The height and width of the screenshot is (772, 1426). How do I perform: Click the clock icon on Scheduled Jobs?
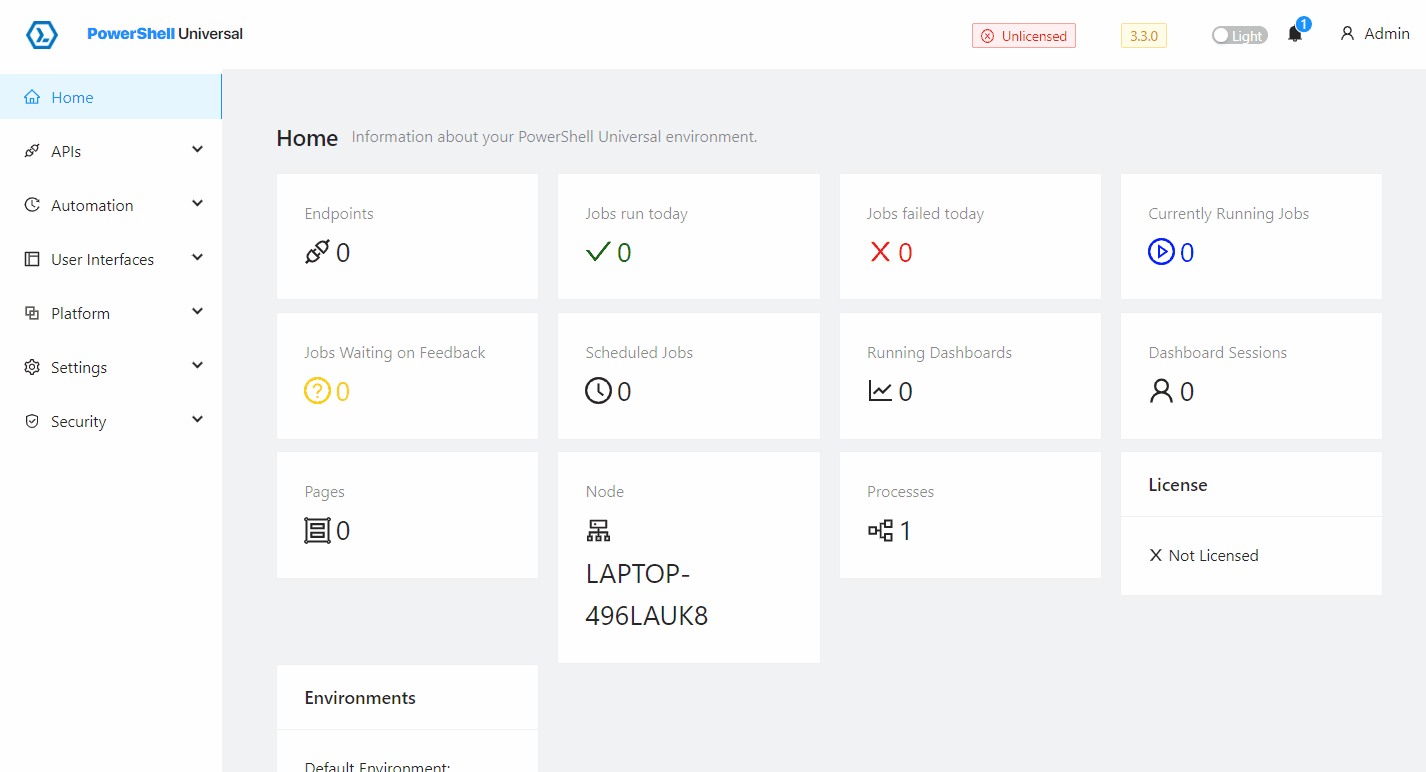click(x=598, y=391)
